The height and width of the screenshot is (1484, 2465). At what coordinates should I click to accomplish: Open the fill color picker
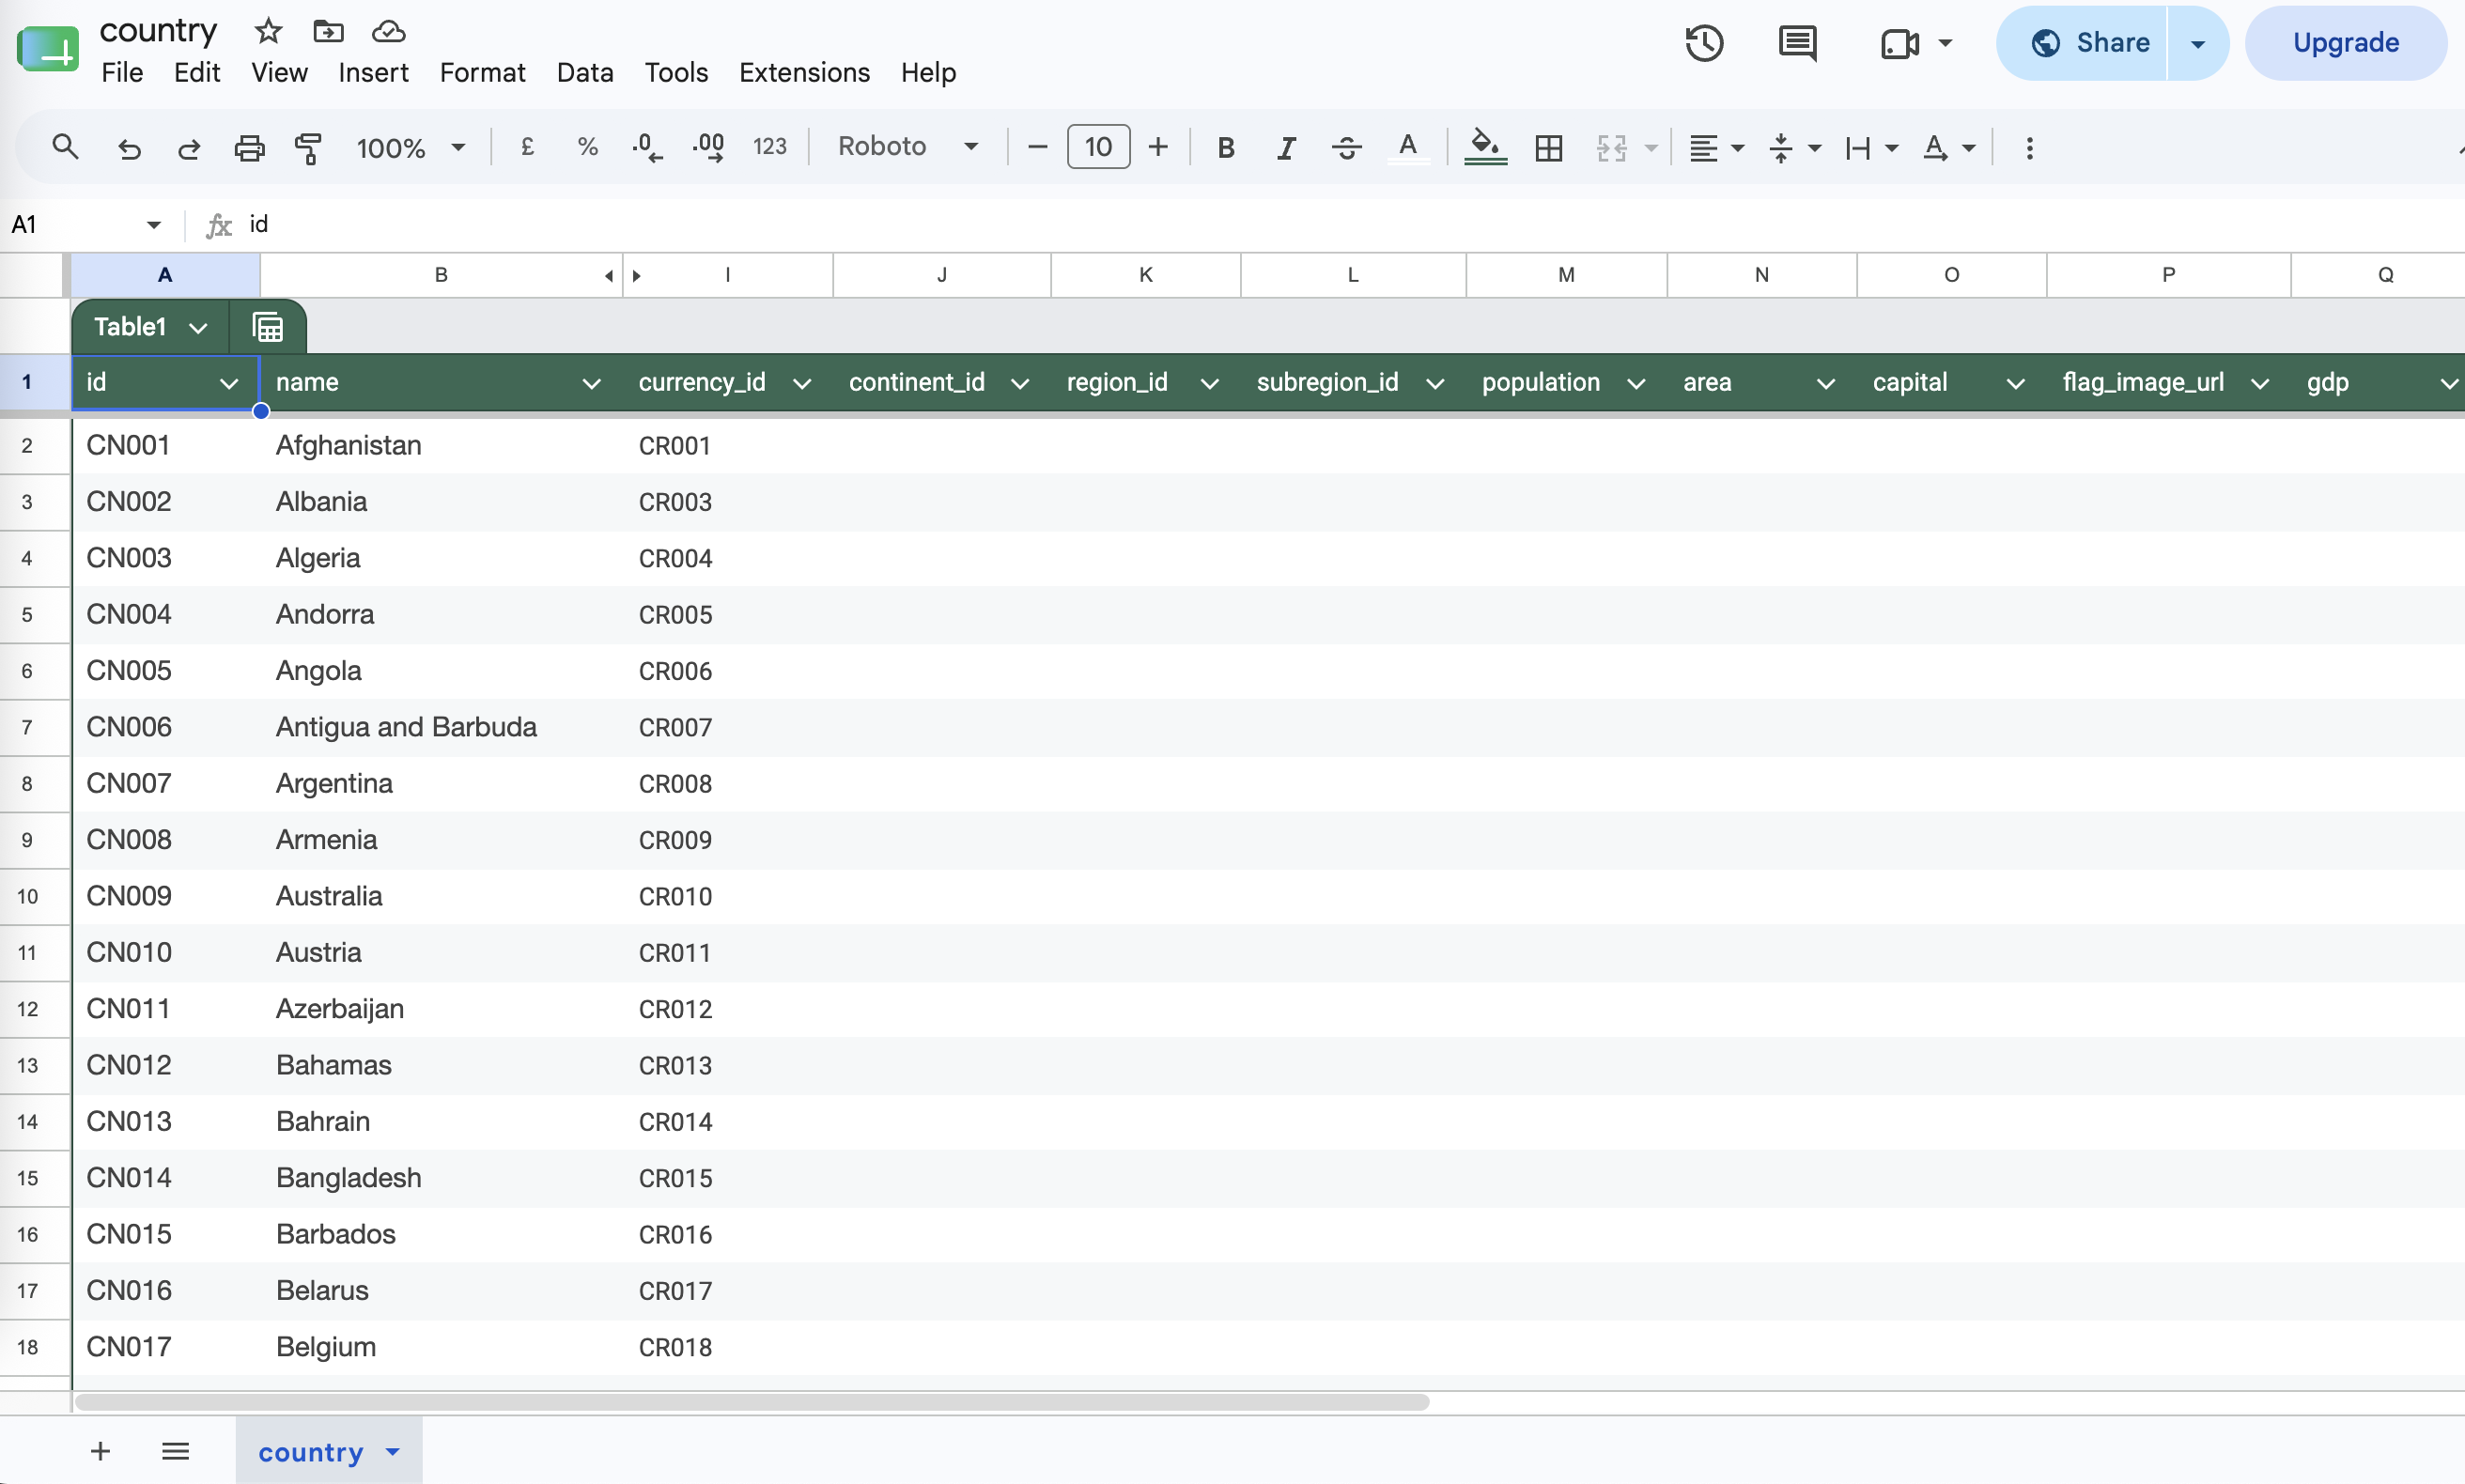tap(1485, 148)
